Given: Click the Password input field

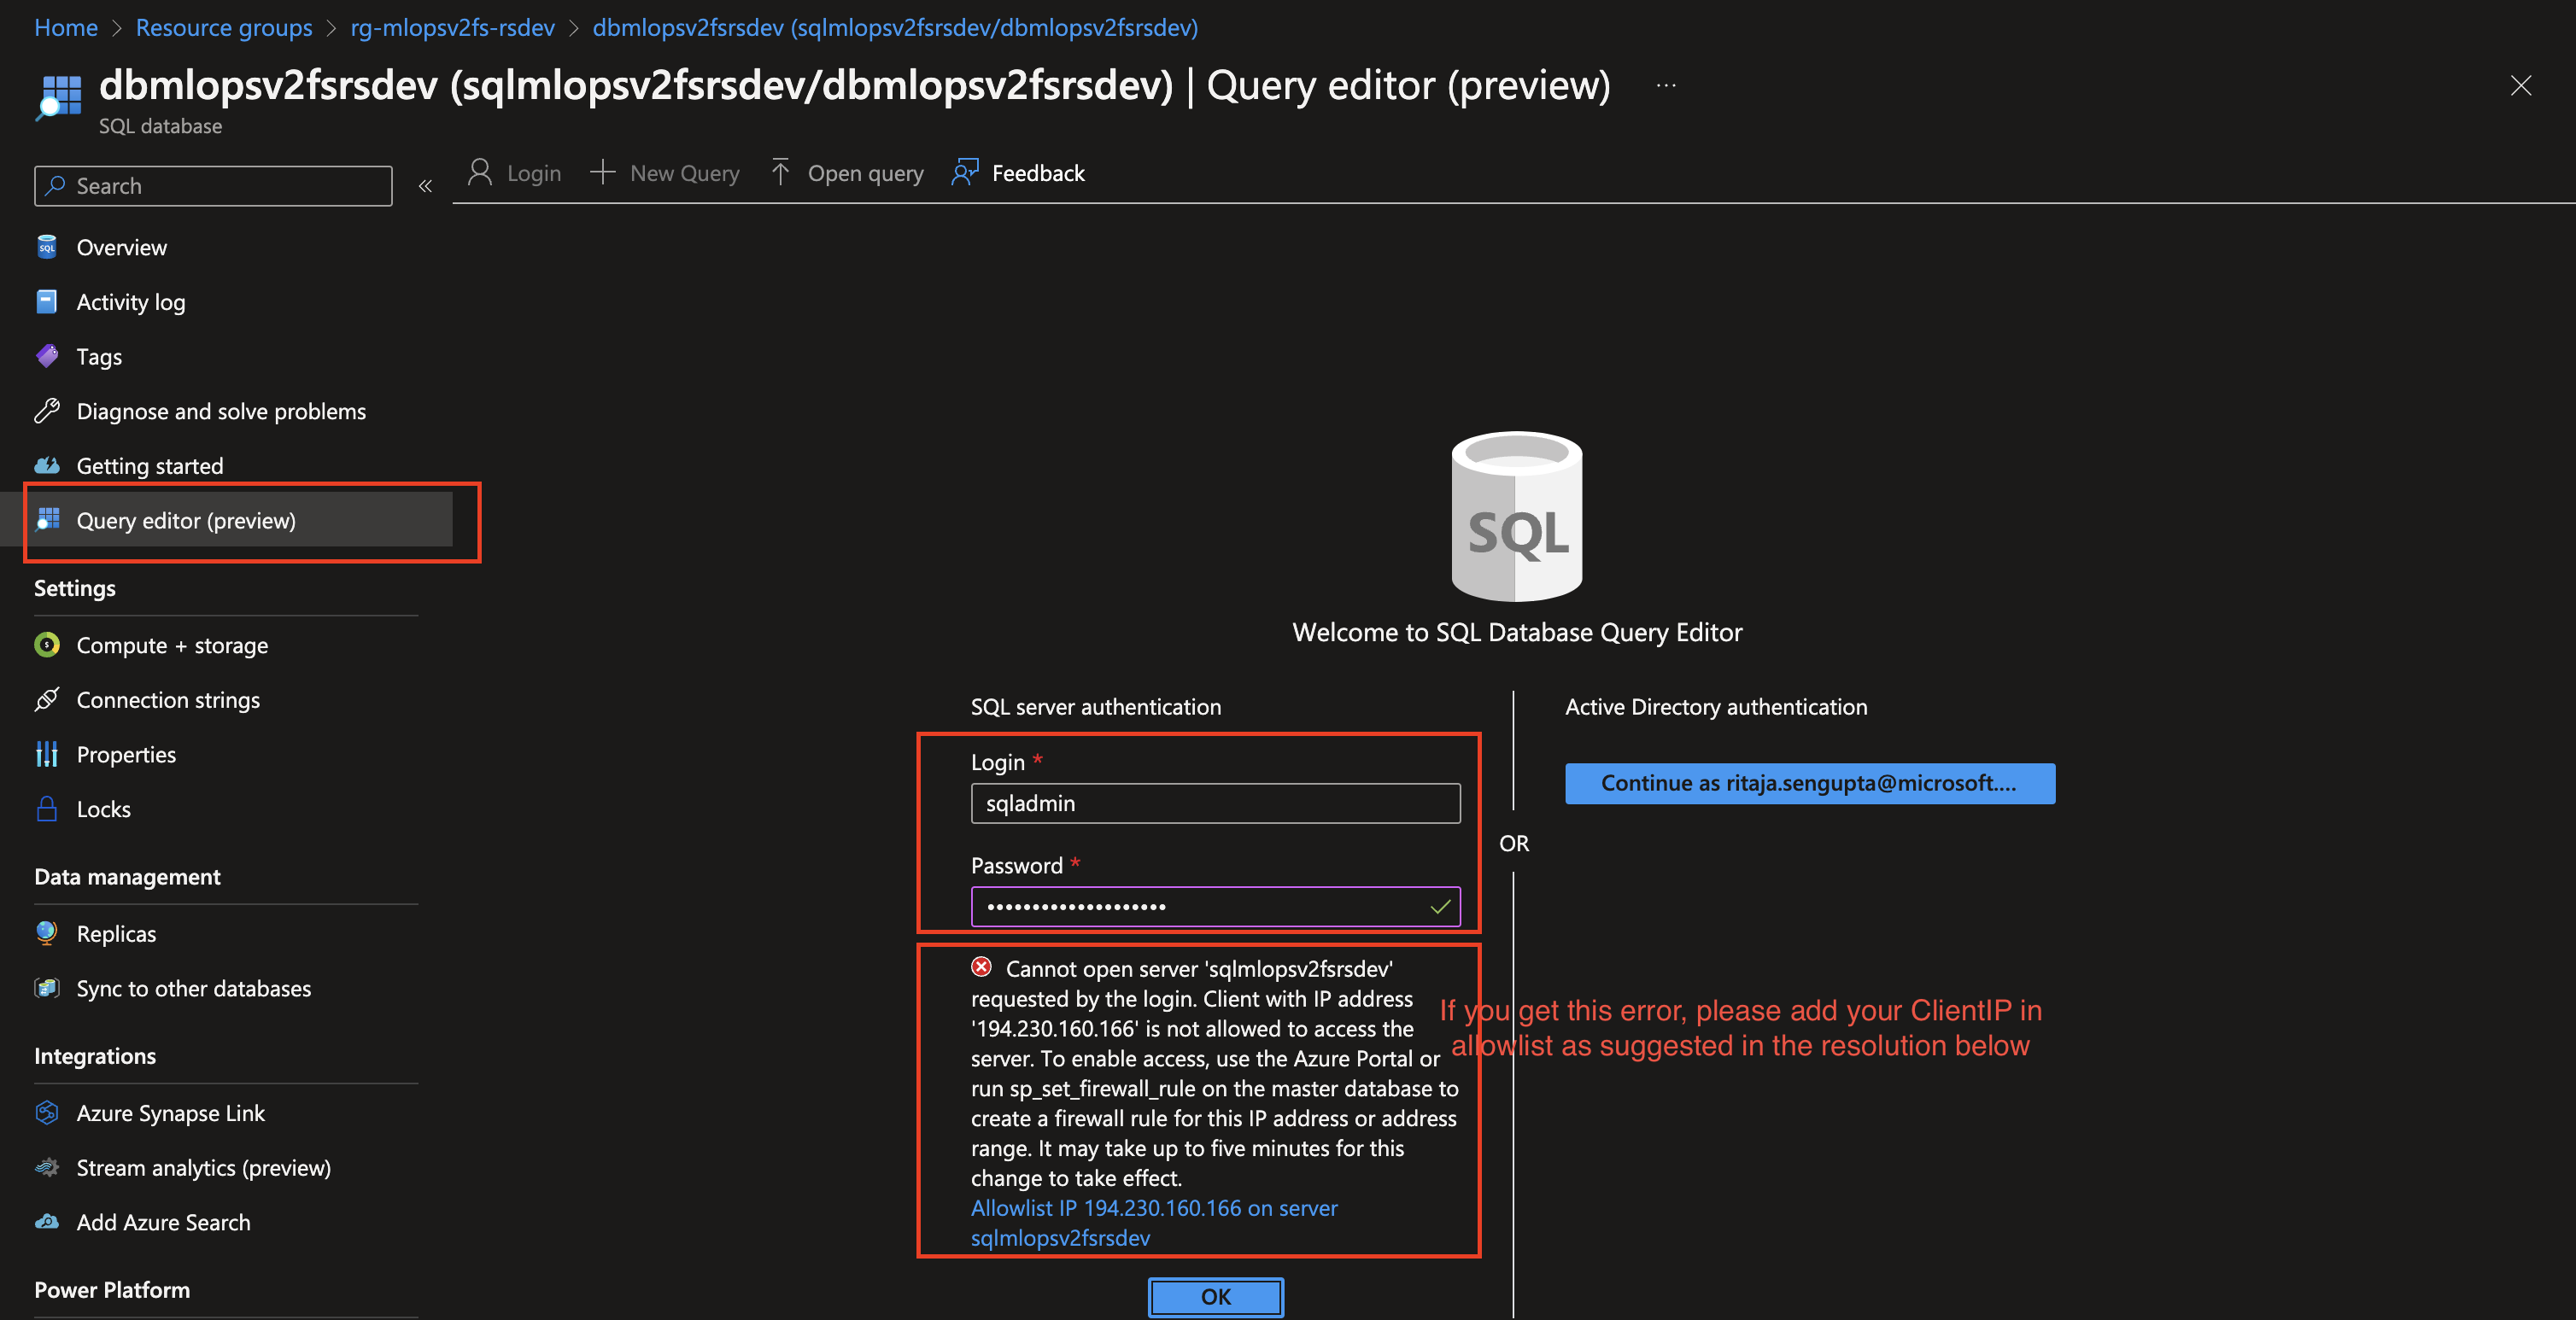Looking at the screenshot, I should click(x=1215, y=906).
